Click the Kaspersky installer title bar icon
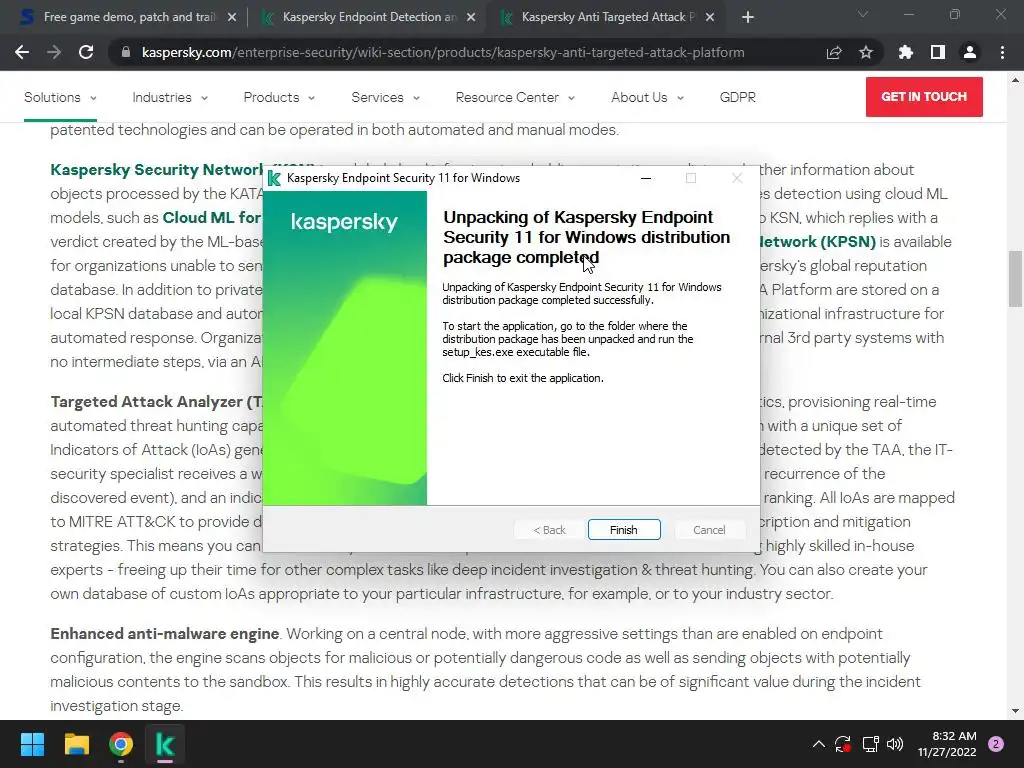The image size is (1024, 768). point(274,178)
